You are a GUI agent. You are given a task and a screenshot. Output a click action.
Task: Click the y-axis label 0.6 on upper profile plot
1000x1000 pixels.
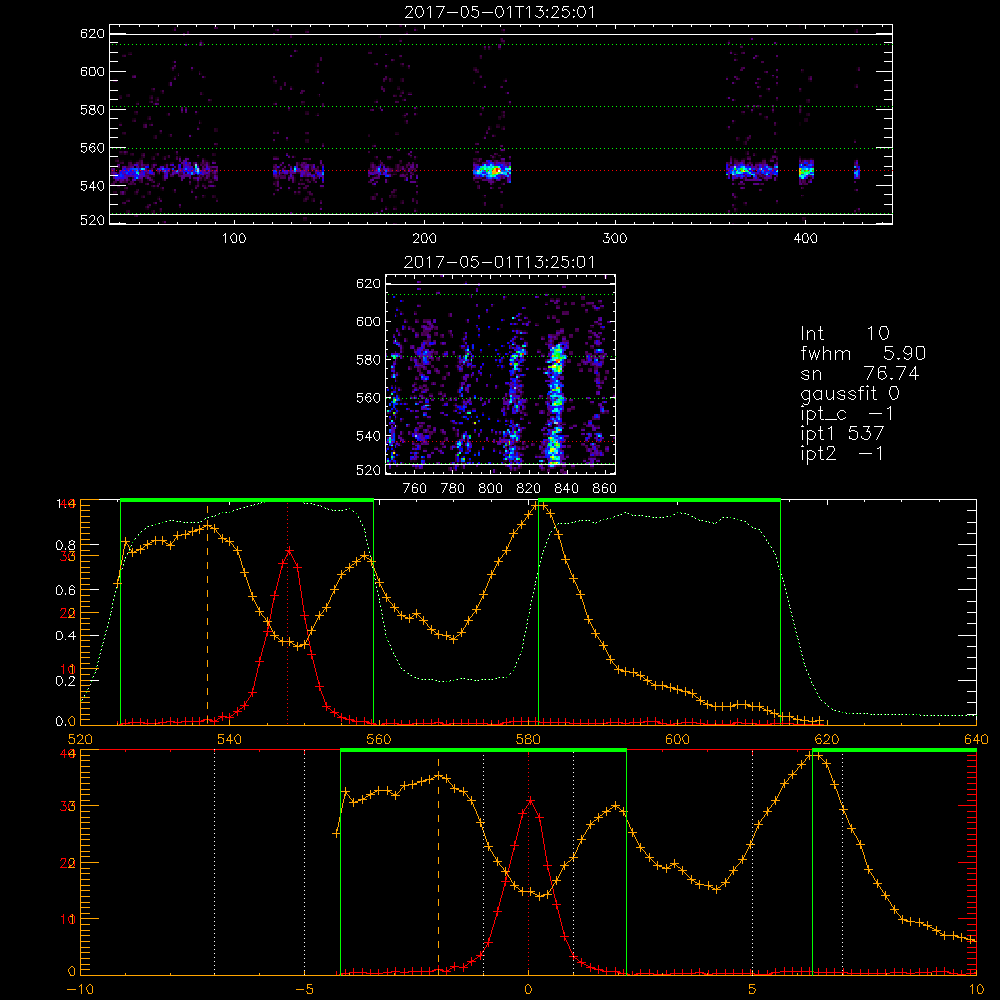[65, 591]
